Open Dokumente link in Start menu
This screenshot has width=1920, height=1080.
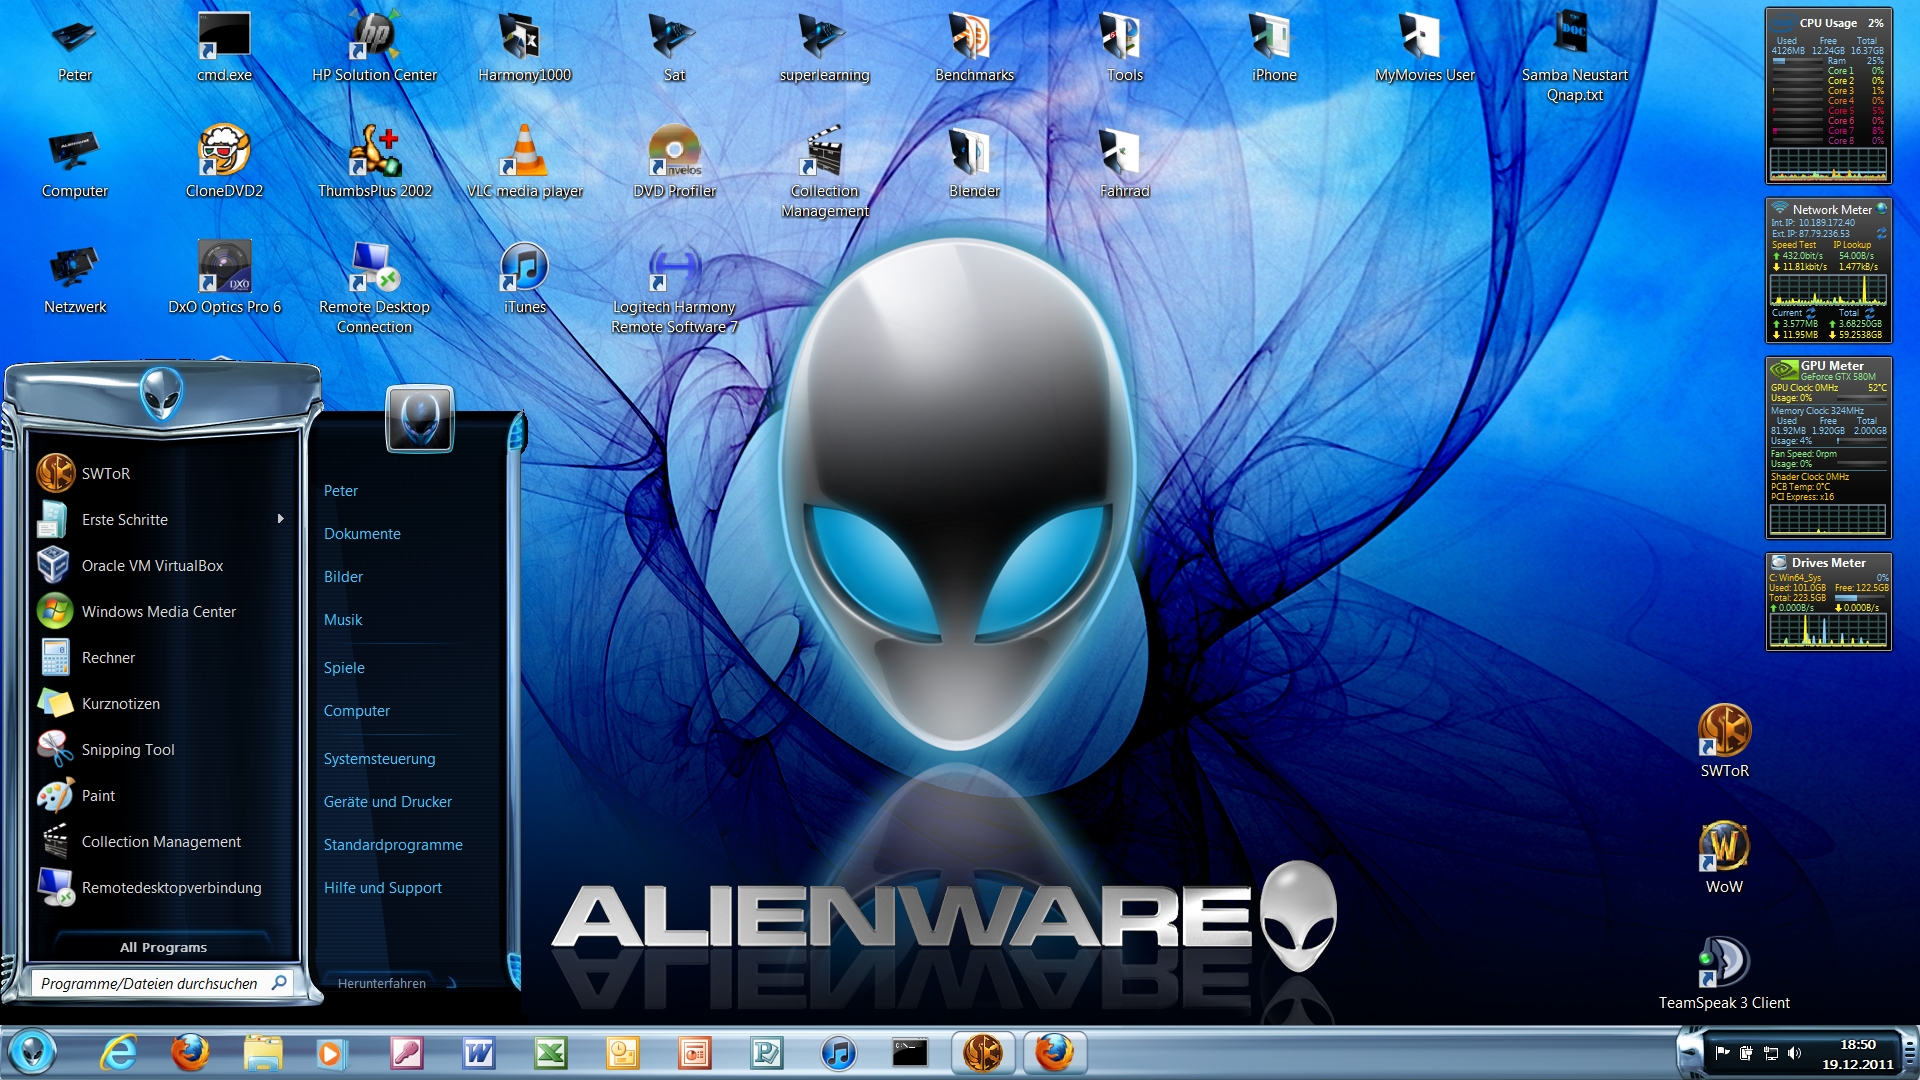click(x=362, y=534)
